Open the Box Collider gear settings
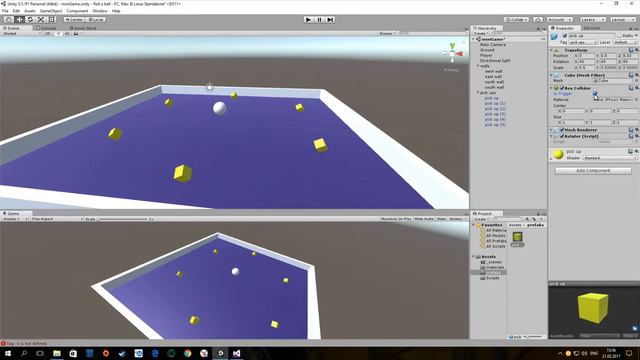Screen dimensions: 640x360 coord(636,88)
